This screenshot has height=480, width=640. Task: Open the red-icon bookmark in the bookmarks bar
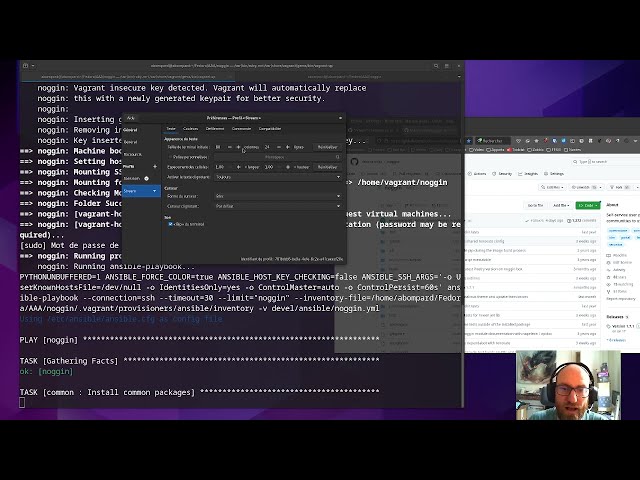tap(515, 150)
